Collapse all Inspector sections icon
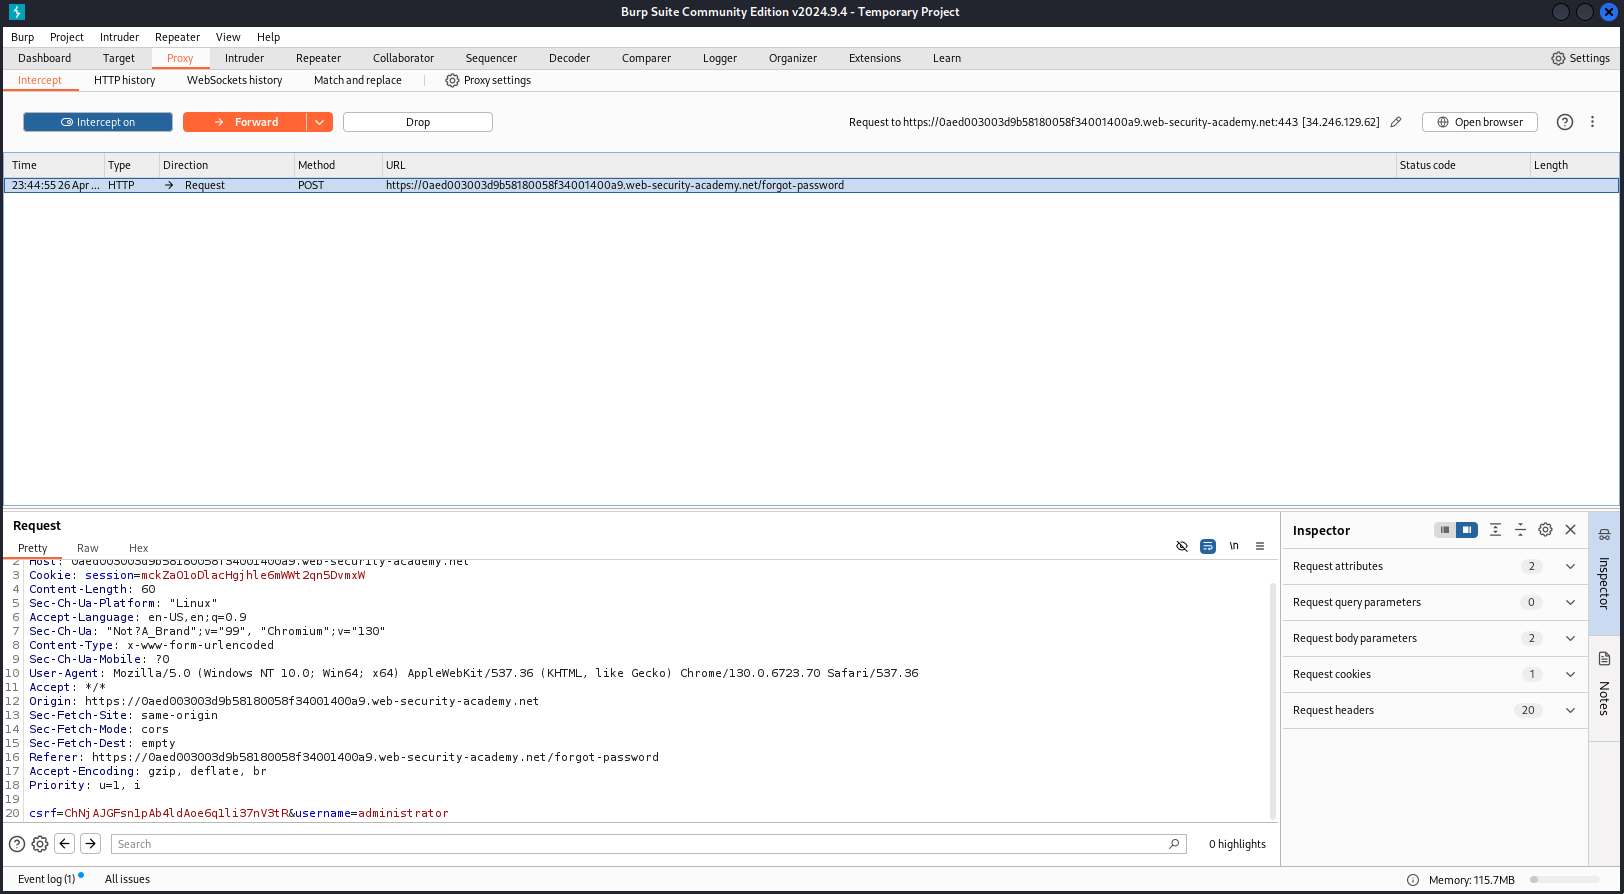Screen dimensions: 1624x894 point(1520,530)
